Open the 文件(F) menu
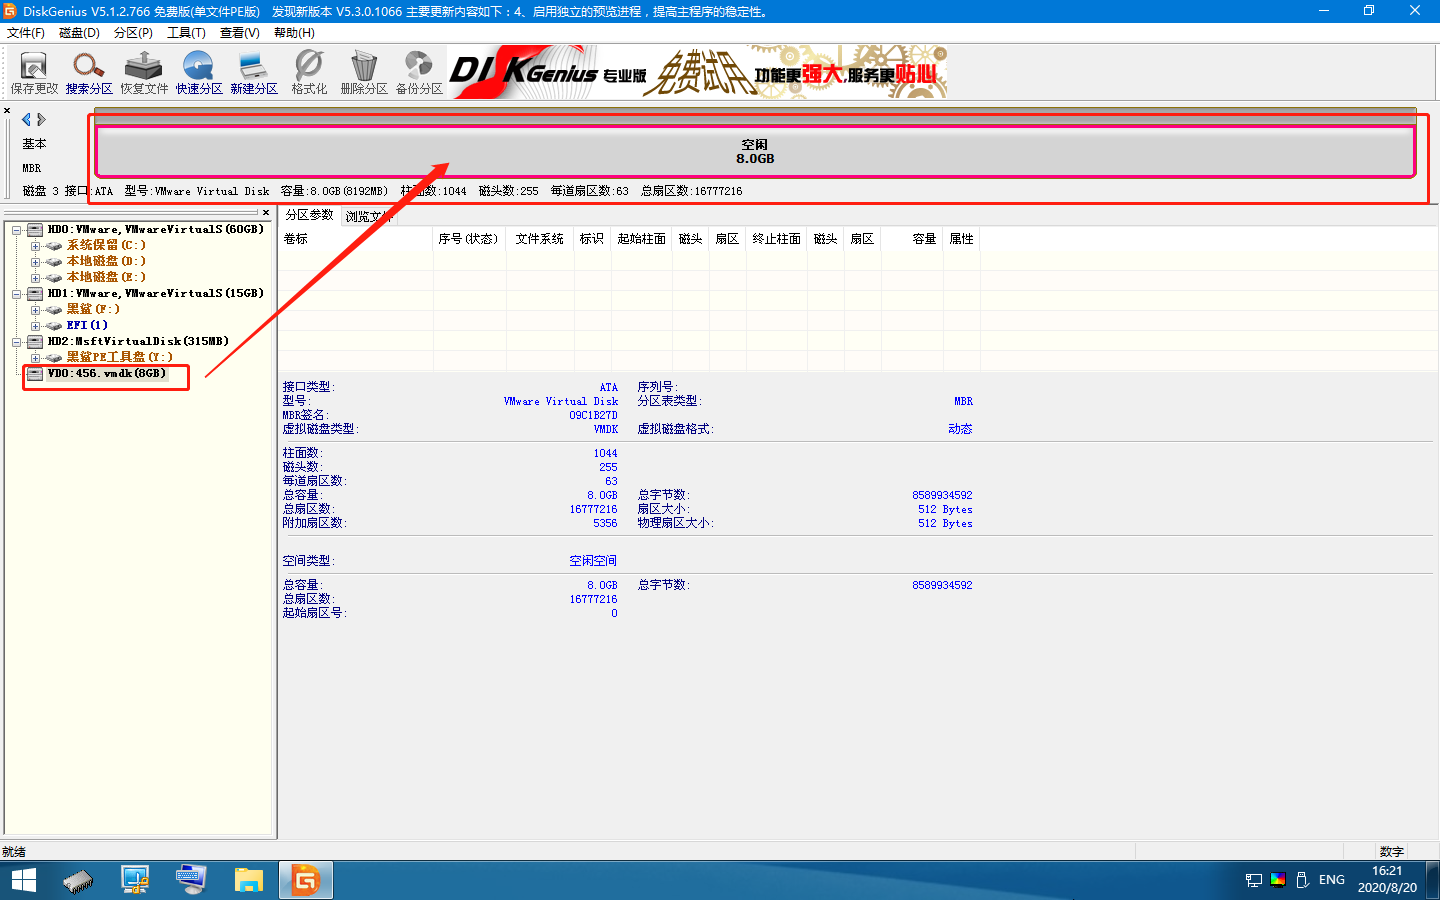 [x=26, y=33]
